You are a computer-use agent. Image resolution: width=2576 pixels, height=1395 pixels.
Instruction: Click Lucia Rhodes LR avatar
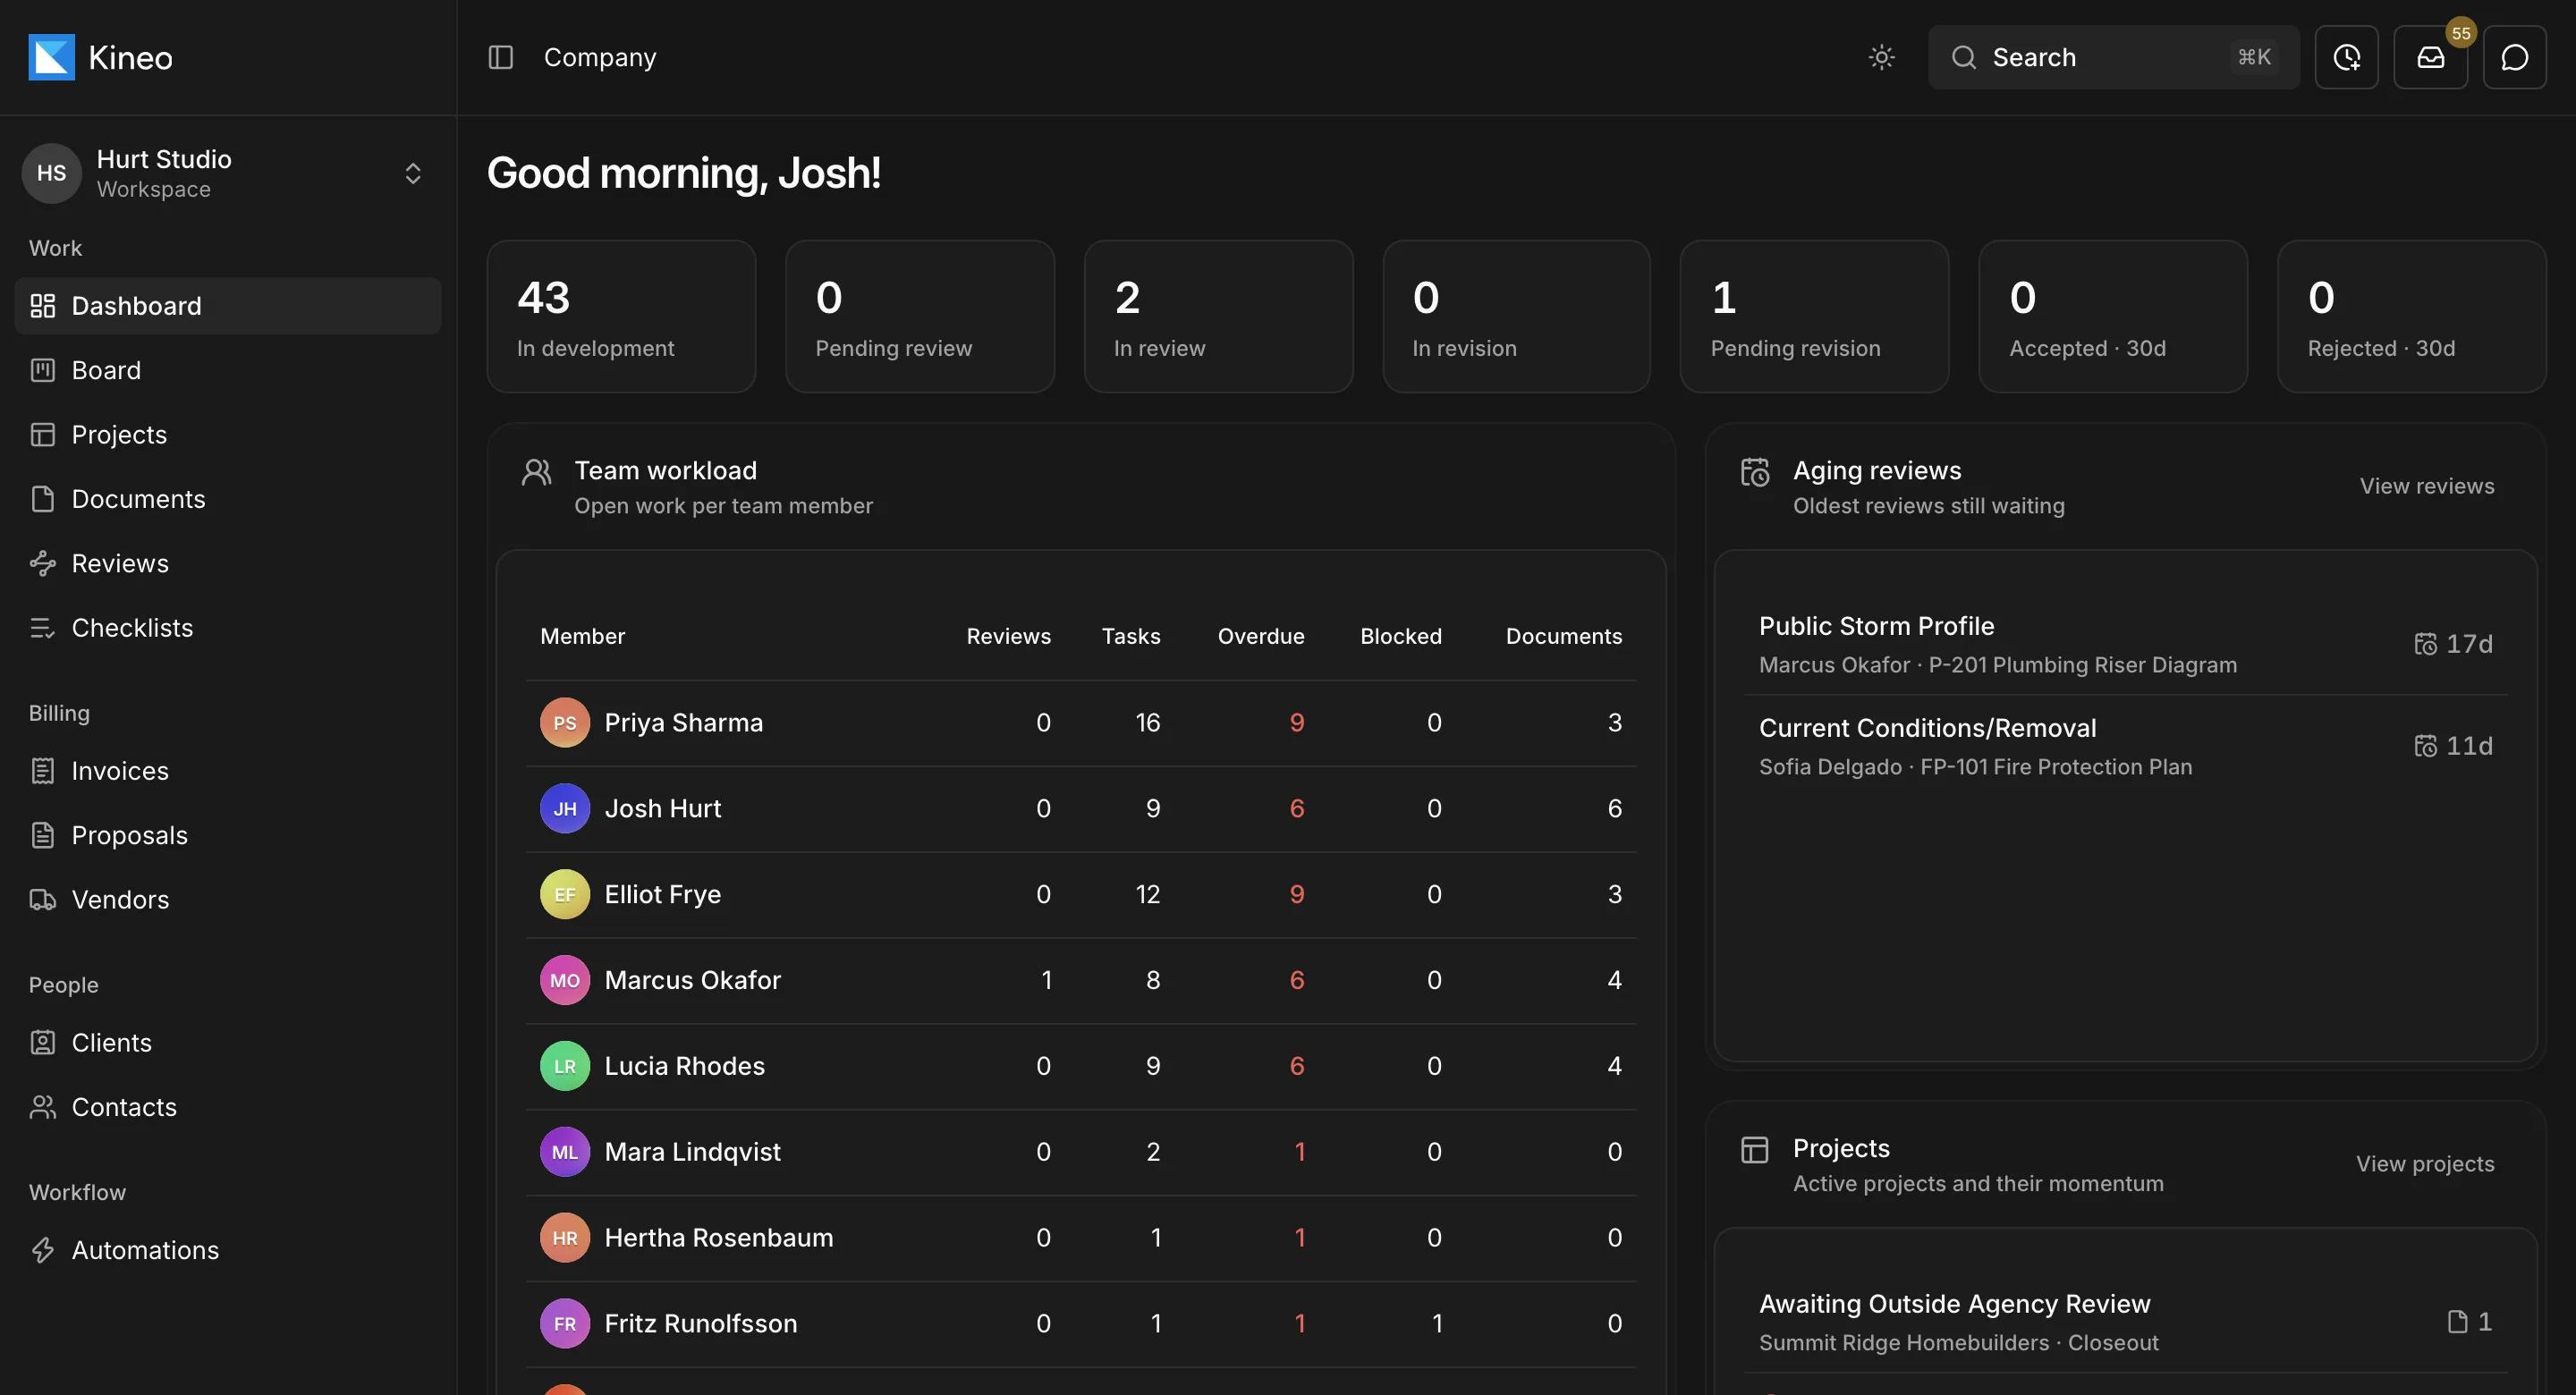pos(565,1066)
